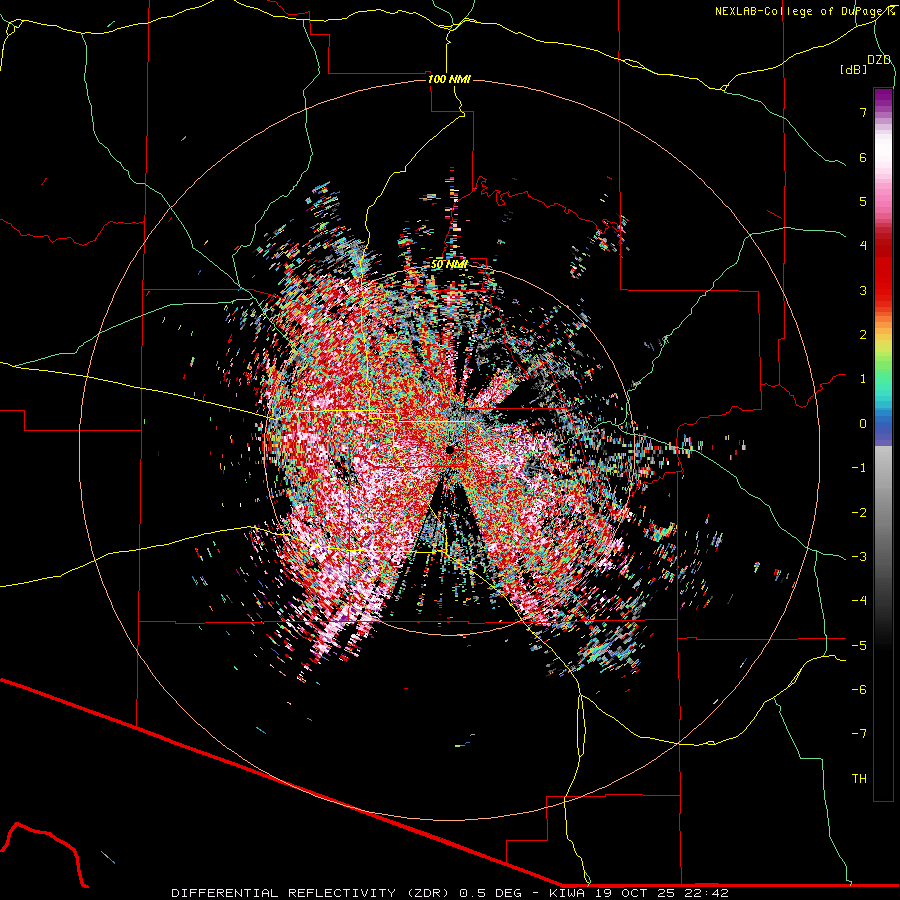
Task: Click the 4 value on the color scale
Action: tap(863, 246)
